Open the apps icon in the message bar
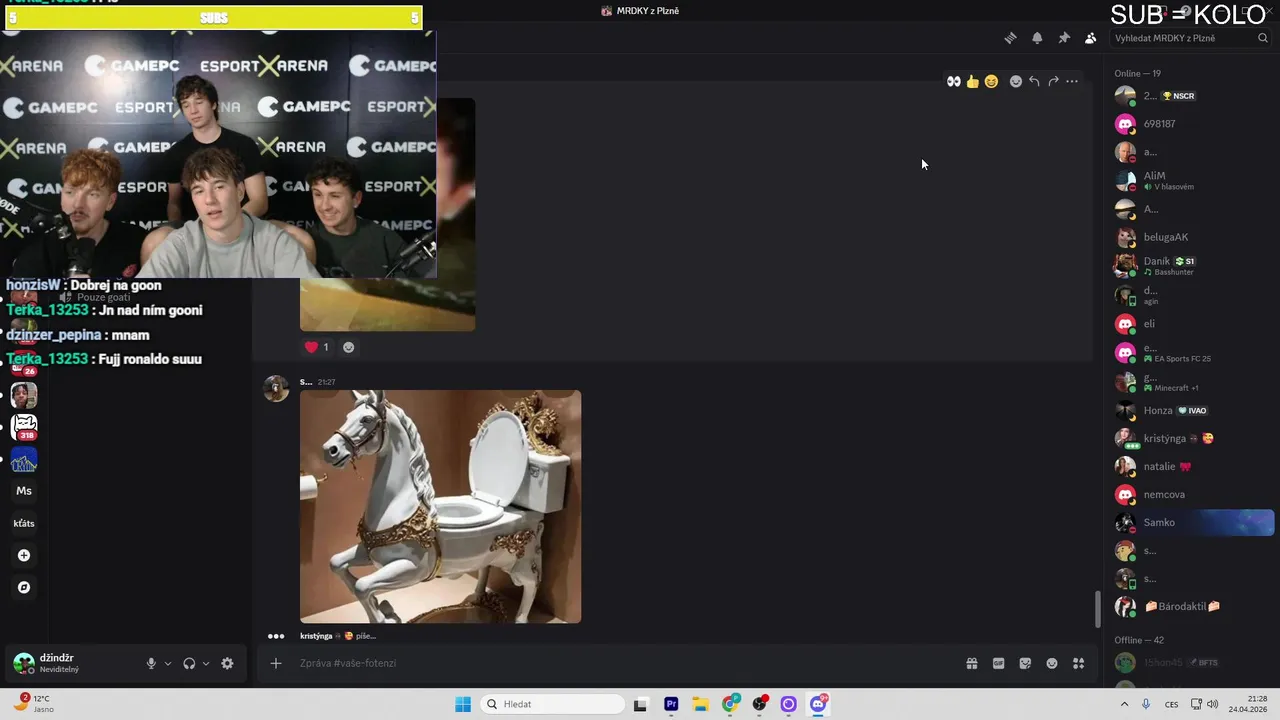 tap(1078, 663)
